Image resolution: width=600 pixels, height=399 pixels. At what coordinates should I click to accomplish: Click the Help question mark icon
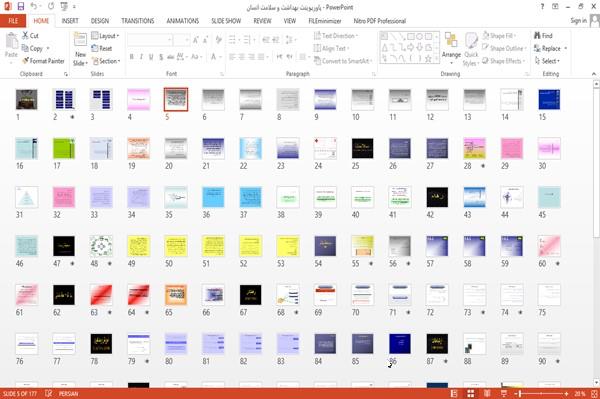click(542, 7)
